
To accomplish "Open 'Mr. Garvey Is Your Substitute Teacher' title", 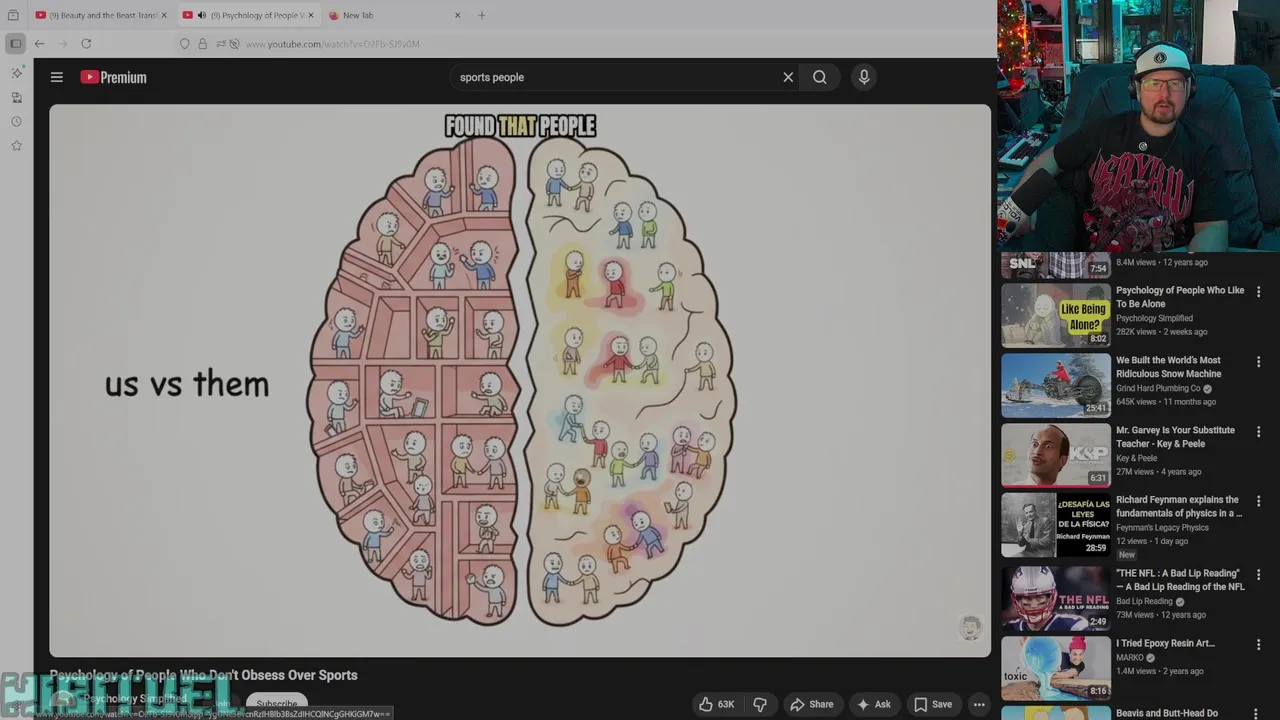I will tap(1176, 437).
